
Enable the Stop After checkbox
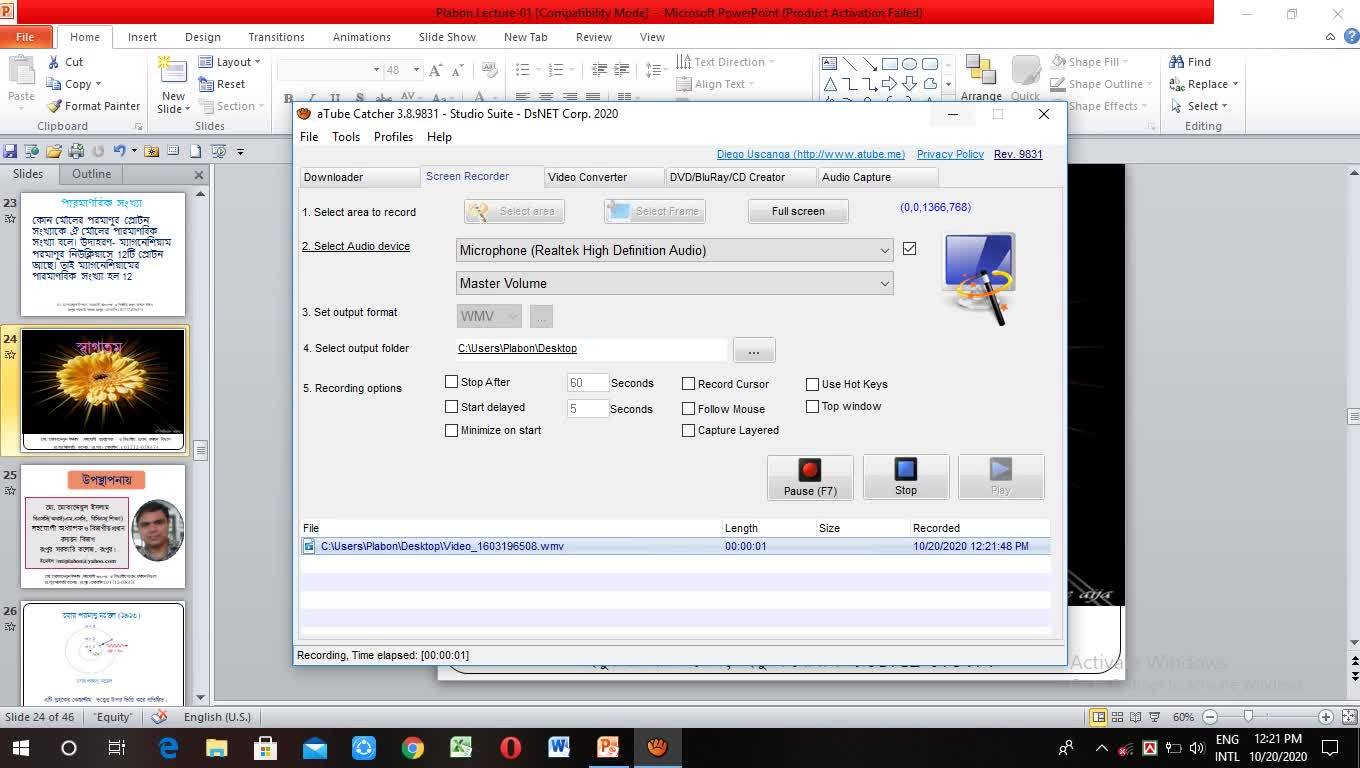[x=451, y=382]
